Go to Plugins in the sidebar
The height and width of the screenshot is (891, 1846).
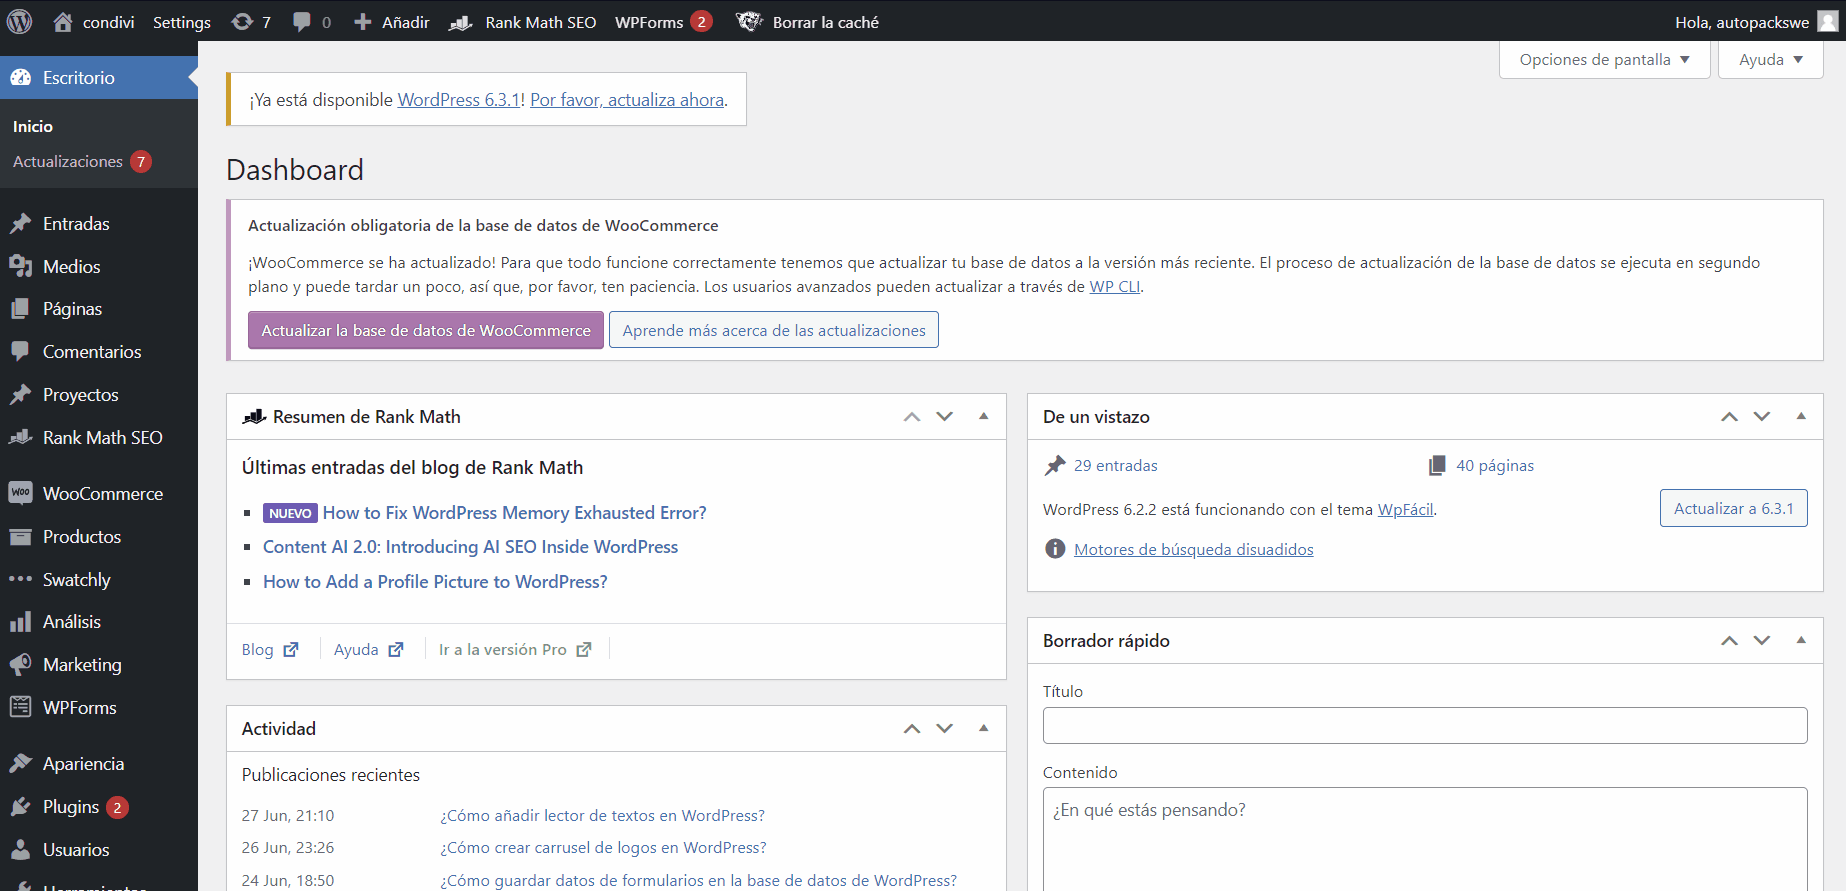(x=70, y=807)
